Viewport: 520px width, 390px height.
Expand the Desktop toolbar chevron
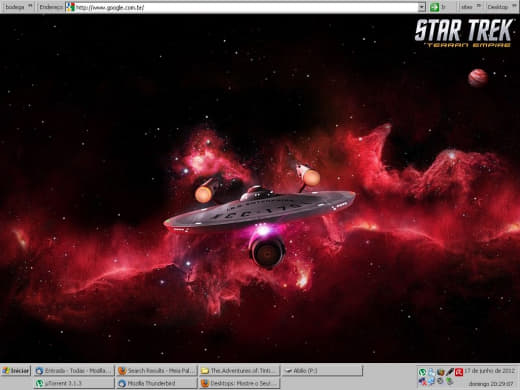[x=514, y=6]
